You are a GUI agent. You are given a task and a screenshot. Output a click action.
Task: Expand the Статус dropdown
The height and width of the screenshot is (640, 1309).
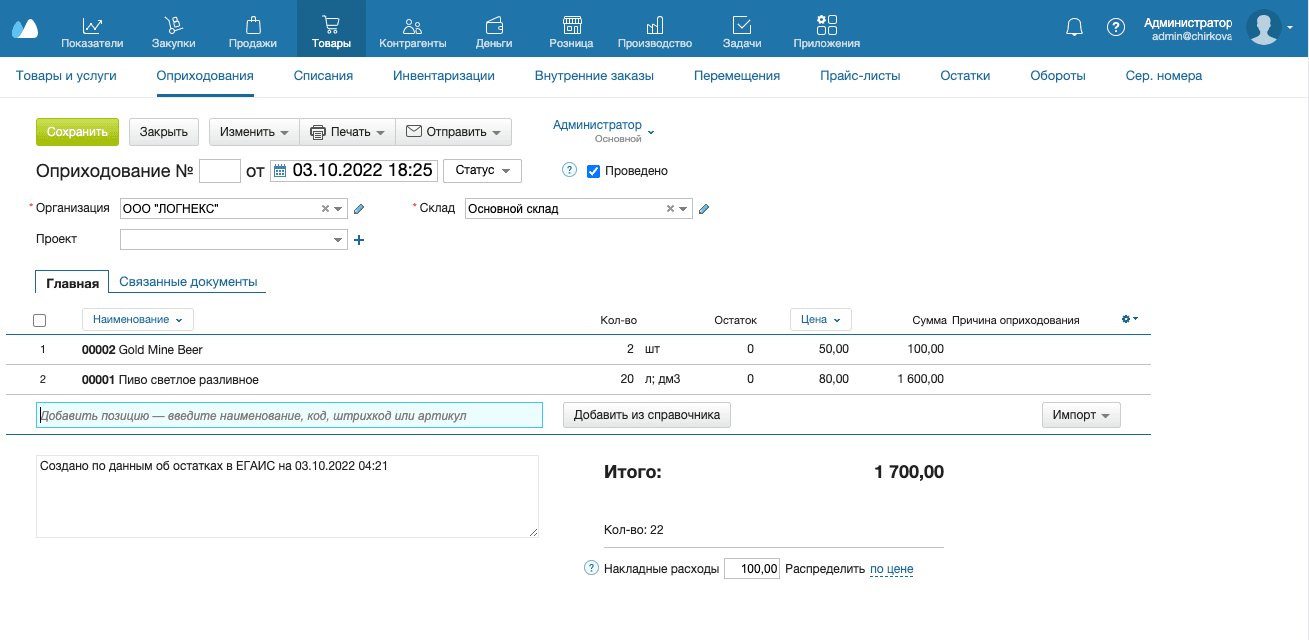[x=482, y=171]
